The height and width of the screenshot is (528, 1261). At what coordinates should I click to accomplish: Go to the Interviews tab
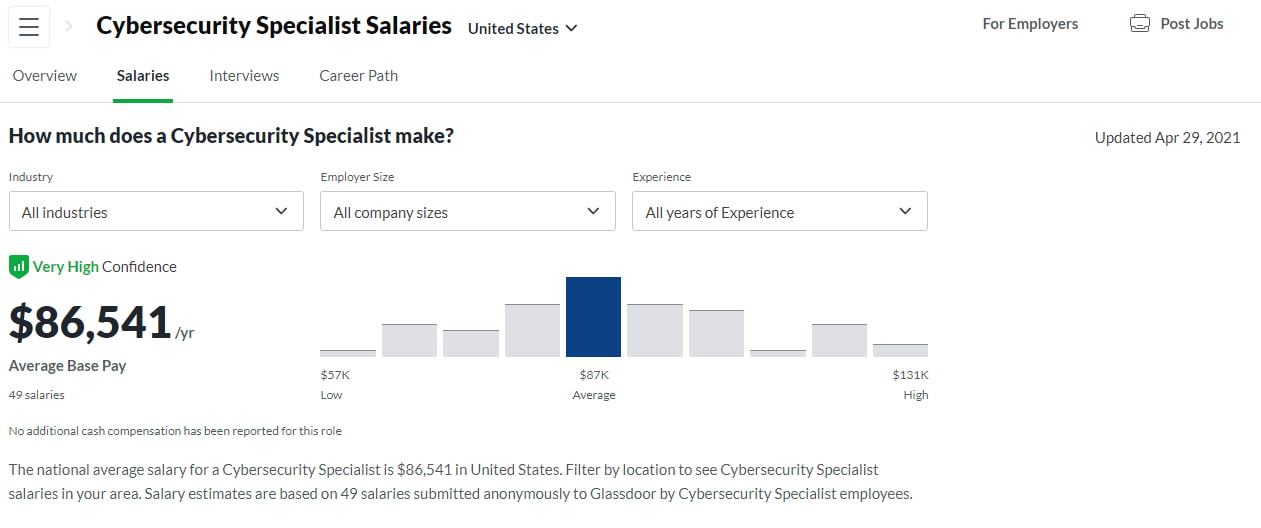(244, 76)
